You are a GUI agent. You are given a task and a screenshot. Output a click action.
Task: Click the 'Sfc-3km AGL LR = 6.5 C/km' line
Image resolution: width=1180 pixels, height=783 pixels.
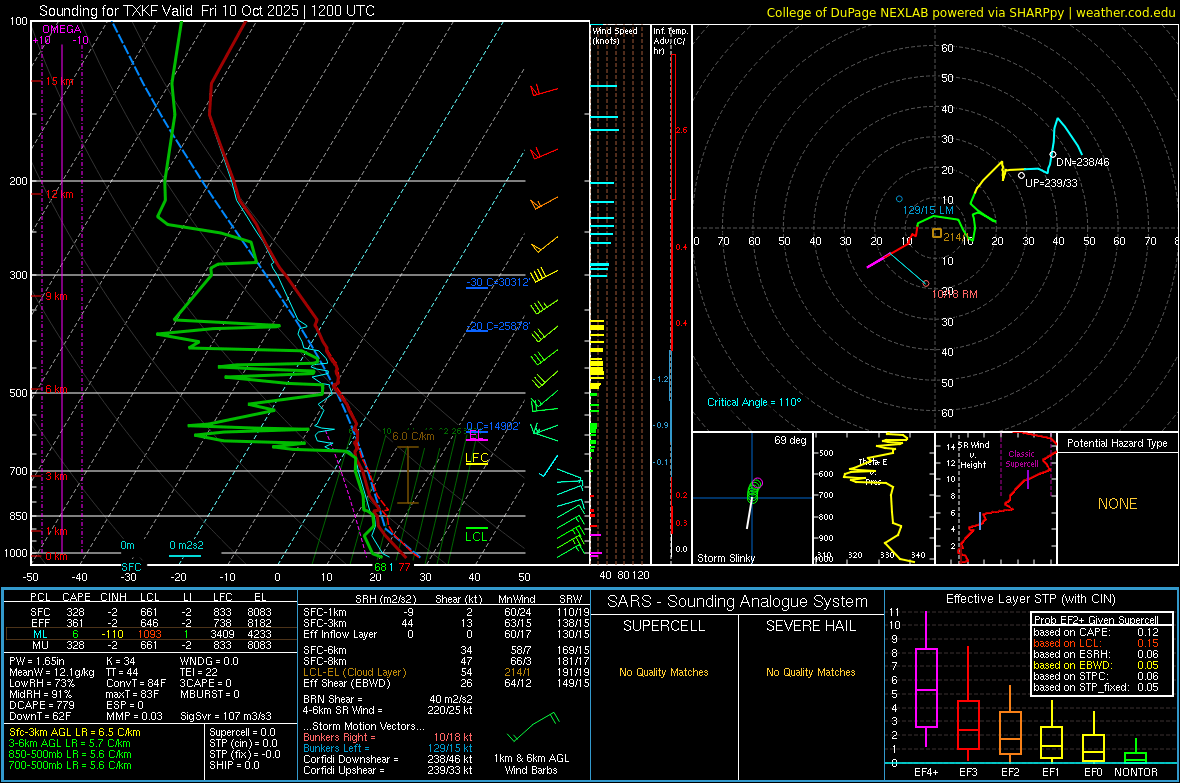[x=75, y=732]
